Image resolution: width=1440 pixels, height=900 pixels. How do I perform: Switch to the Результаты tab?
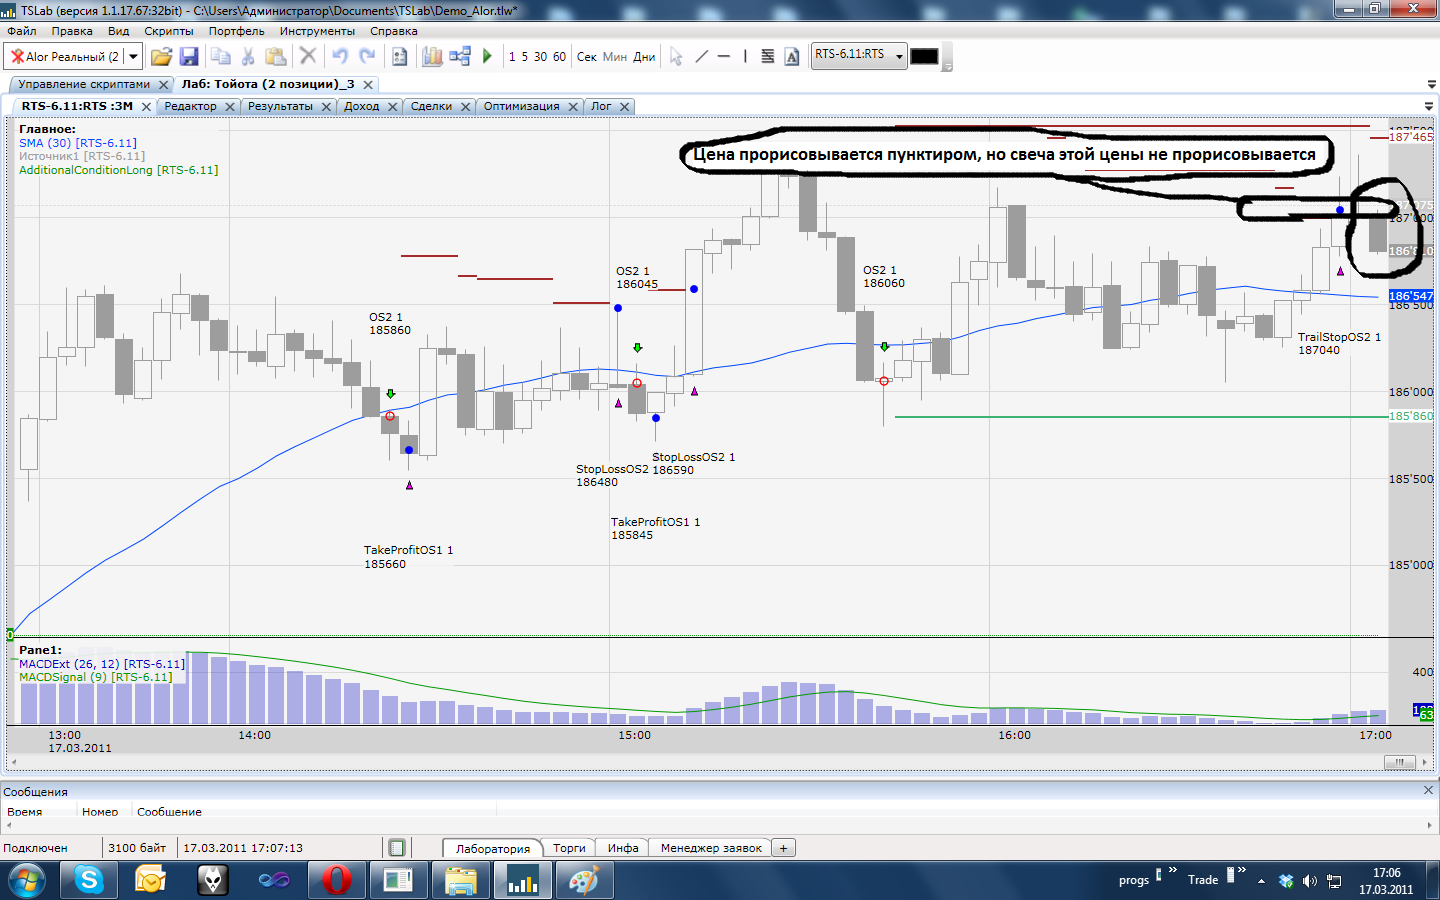[x=280, y=106]
